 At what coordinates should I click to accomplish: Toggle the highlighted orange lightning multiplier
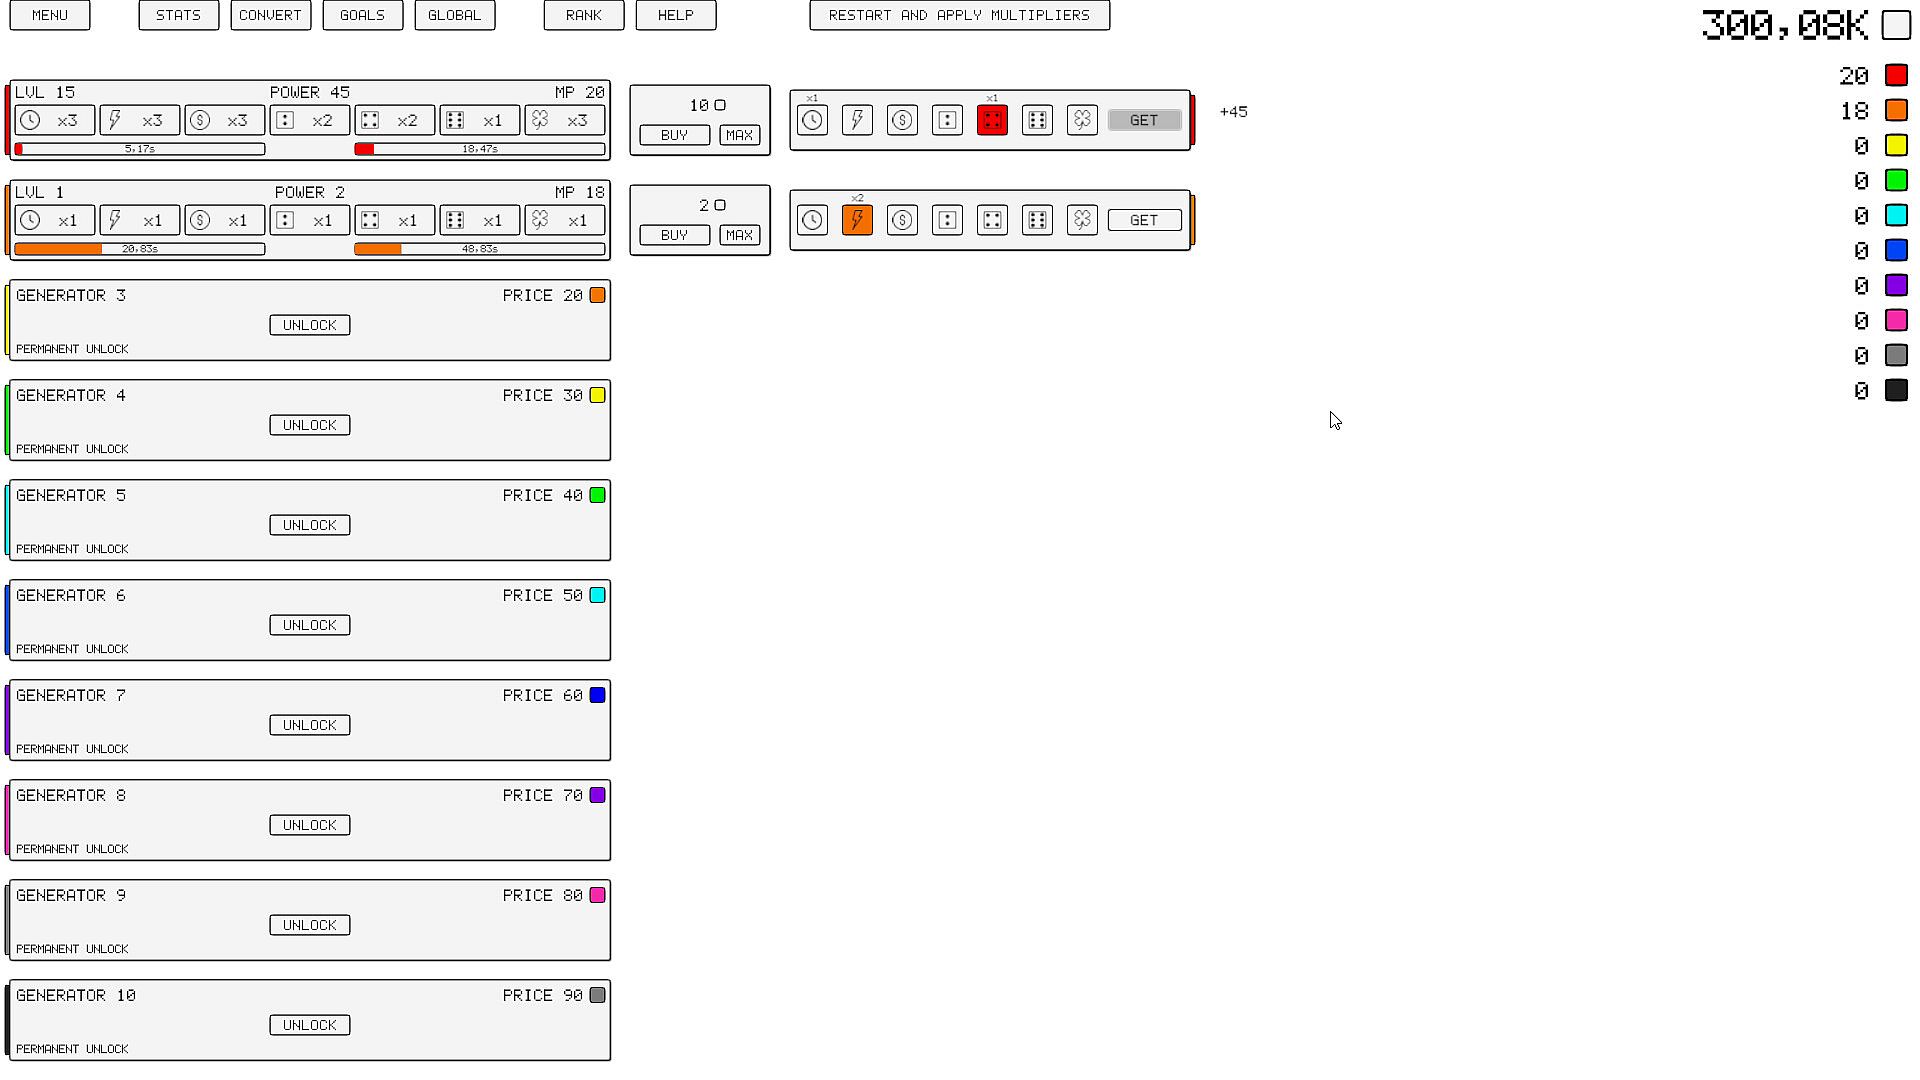tap(857, 220)
